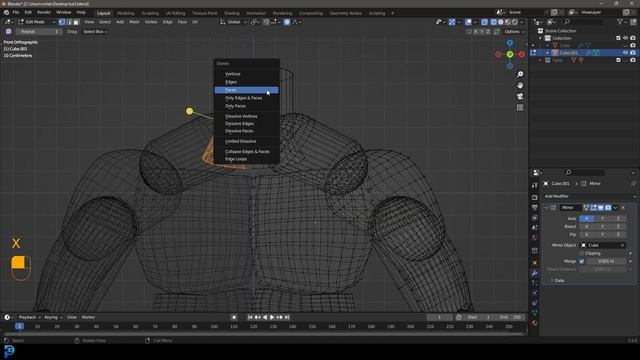This screenshot has height=360, width=640.
Task: Collapse Collection tree in outliner
Action: (540, 38)
